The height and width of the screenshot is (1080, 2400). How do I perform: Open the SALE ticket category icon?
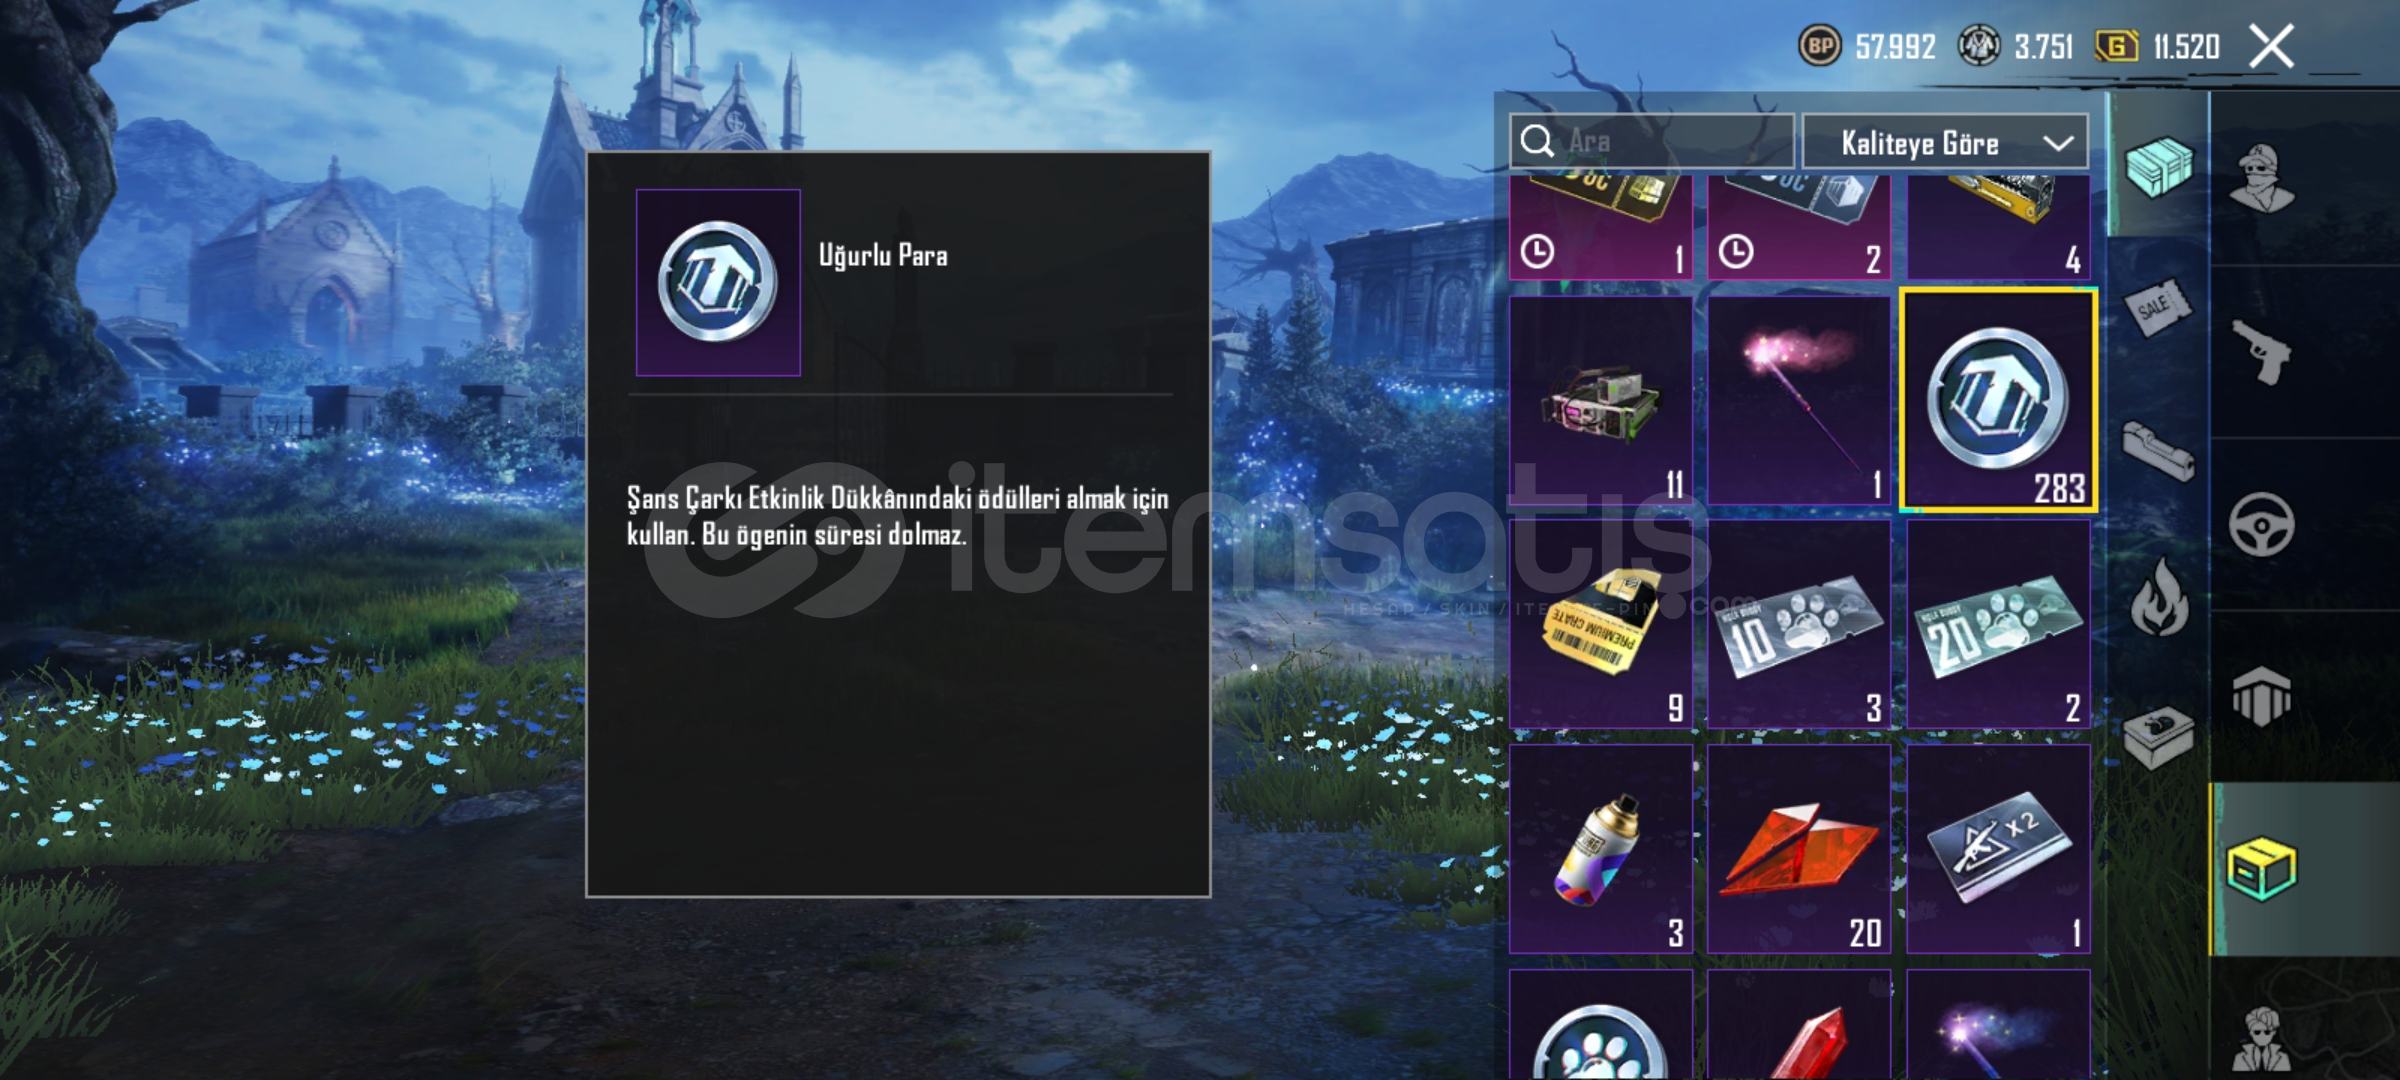2157,307
